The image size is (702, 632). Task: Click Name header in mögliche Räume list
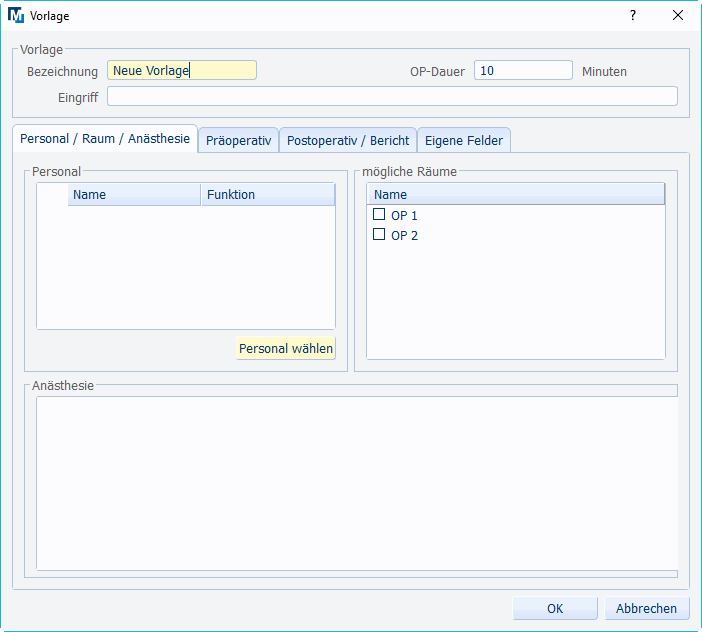coord(515,195)
